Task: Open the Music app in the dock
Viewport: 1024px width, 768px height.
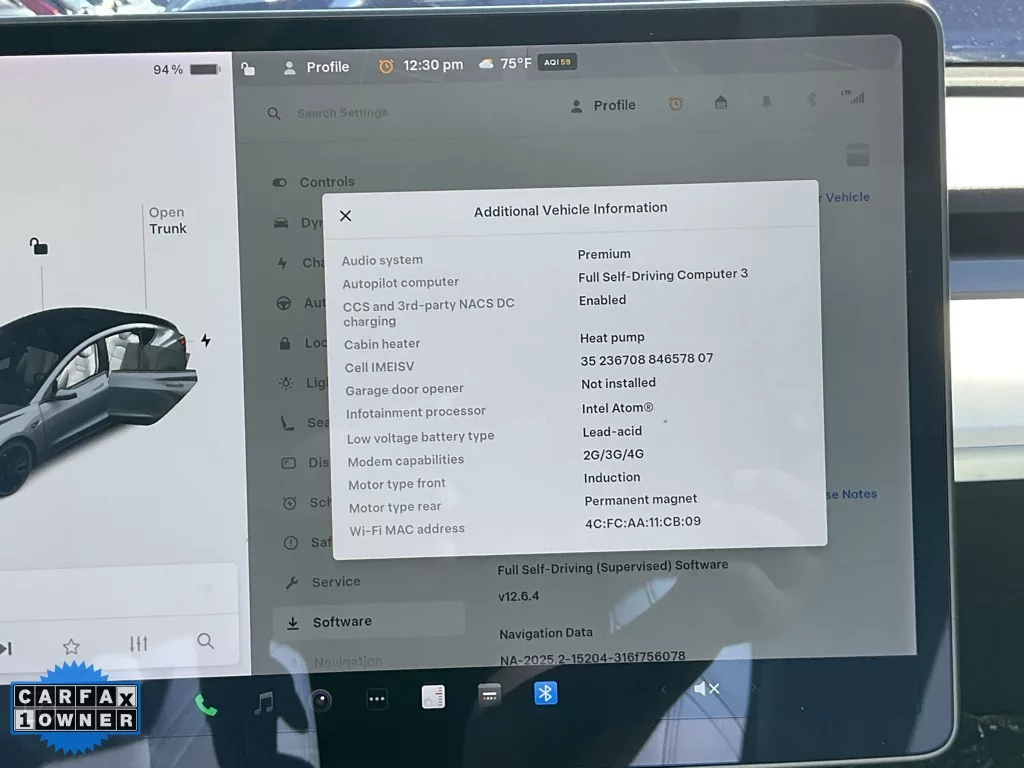Action: tap(264, 703)
